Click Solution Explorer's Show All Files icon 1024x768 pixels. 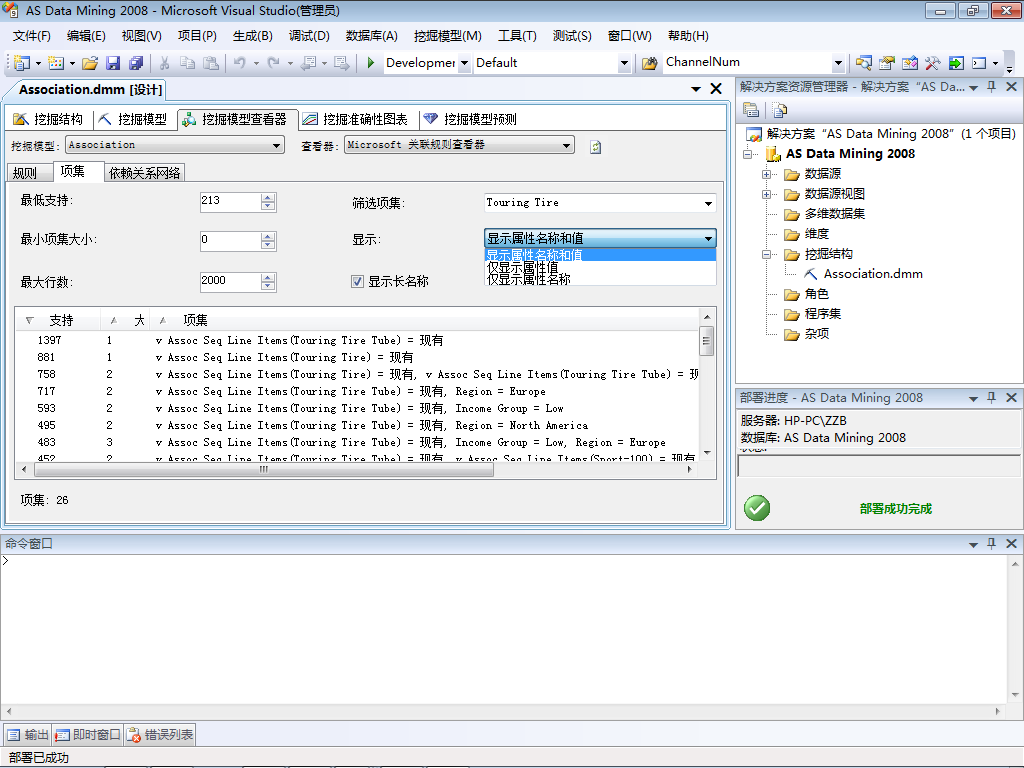click(x=779, y=110)
